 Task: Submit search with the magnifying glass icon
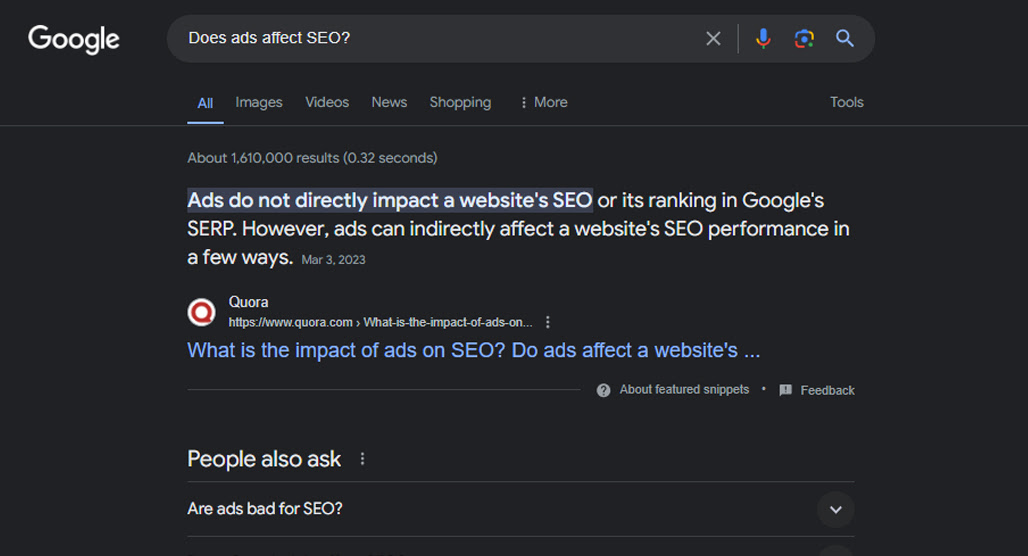pos(844,39)
